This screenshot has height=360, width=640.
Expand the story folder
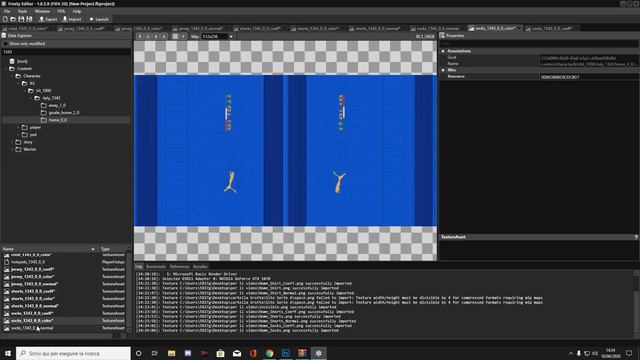click(x=12, y=142)
